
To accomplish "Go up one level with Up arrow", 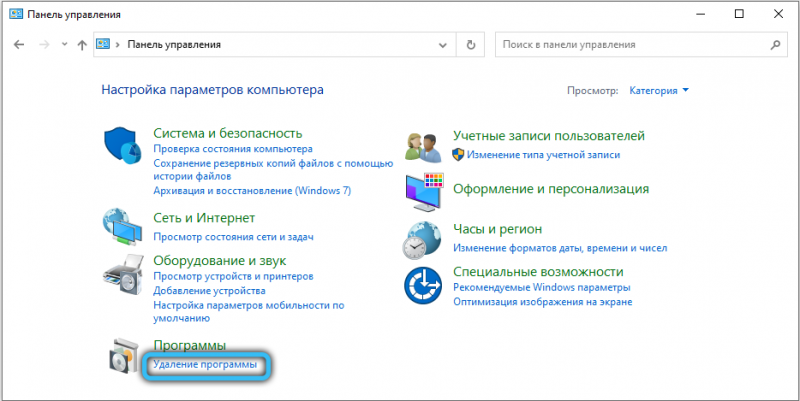I will (x=82, y=45).
